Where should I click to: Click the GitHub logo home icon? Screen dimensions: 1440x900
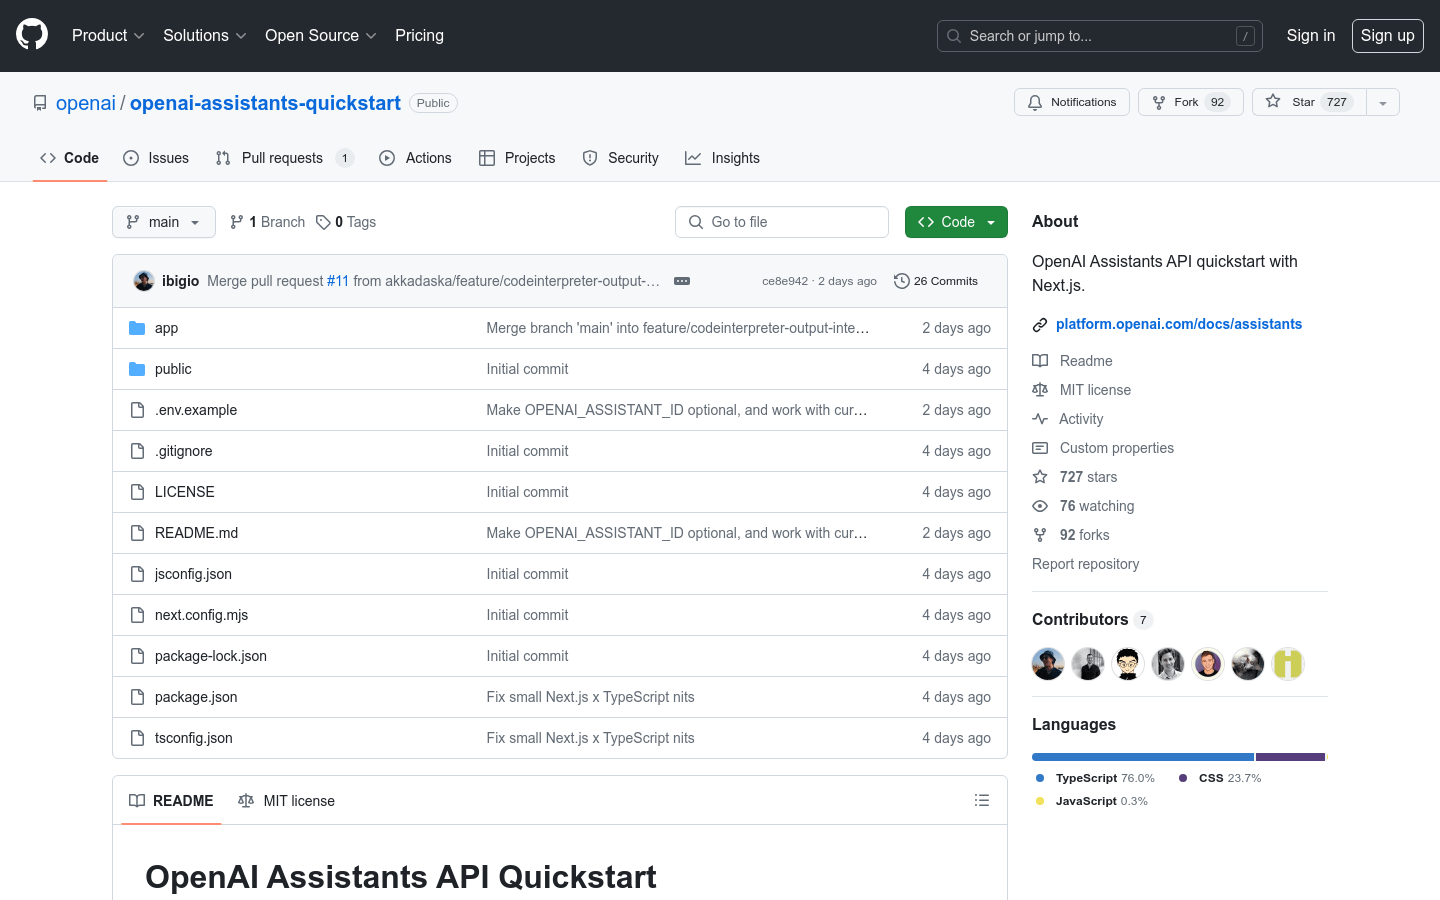(32, 35)
